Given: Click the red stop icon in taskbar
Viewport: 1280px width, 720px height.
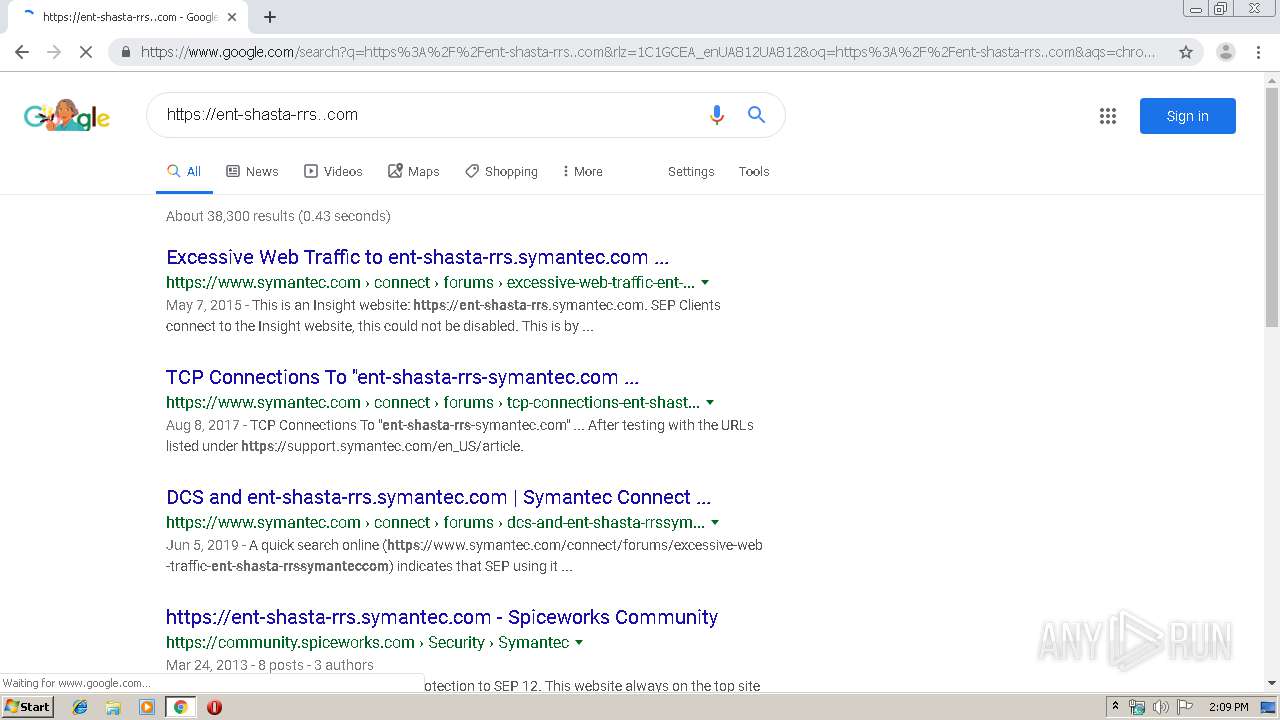Looking at the screenshot, I should (214, 707).
